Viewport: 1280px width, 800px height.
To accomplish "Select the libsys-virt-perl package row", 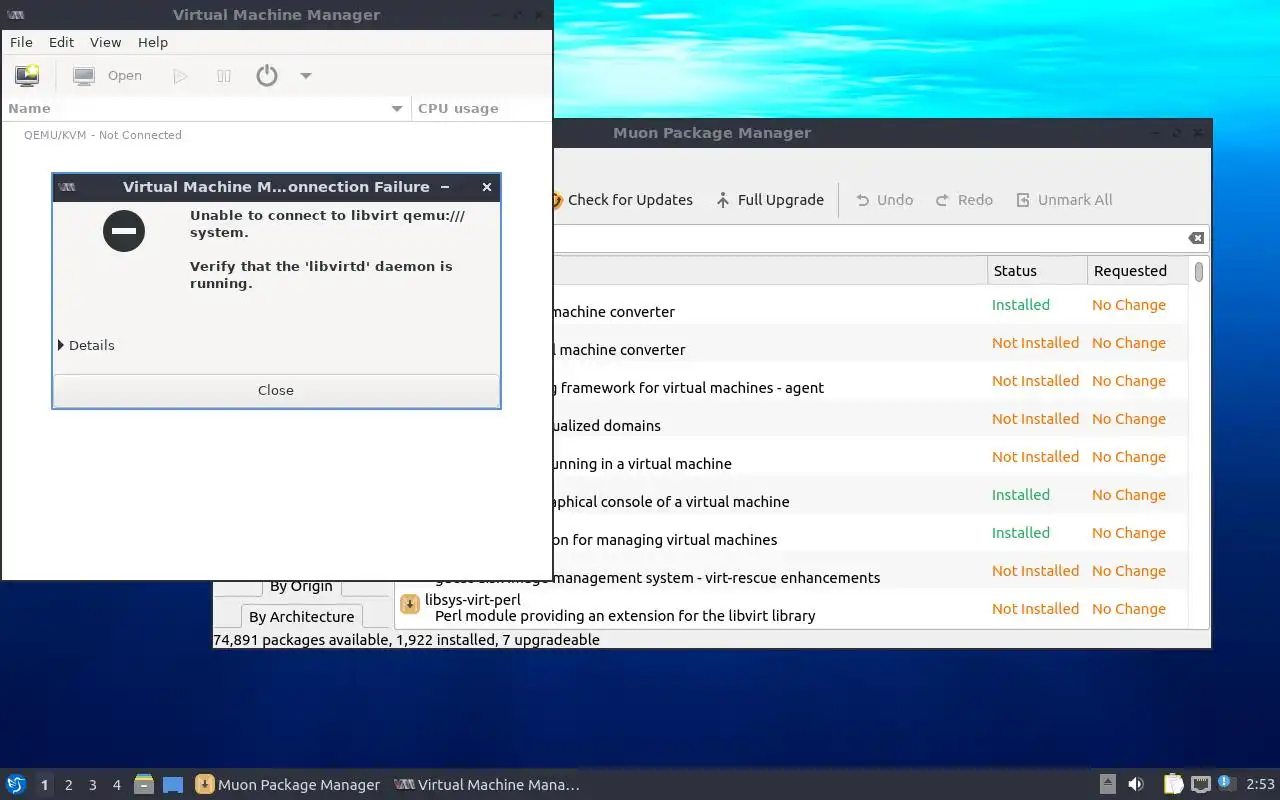I will [x=792, y=608].
